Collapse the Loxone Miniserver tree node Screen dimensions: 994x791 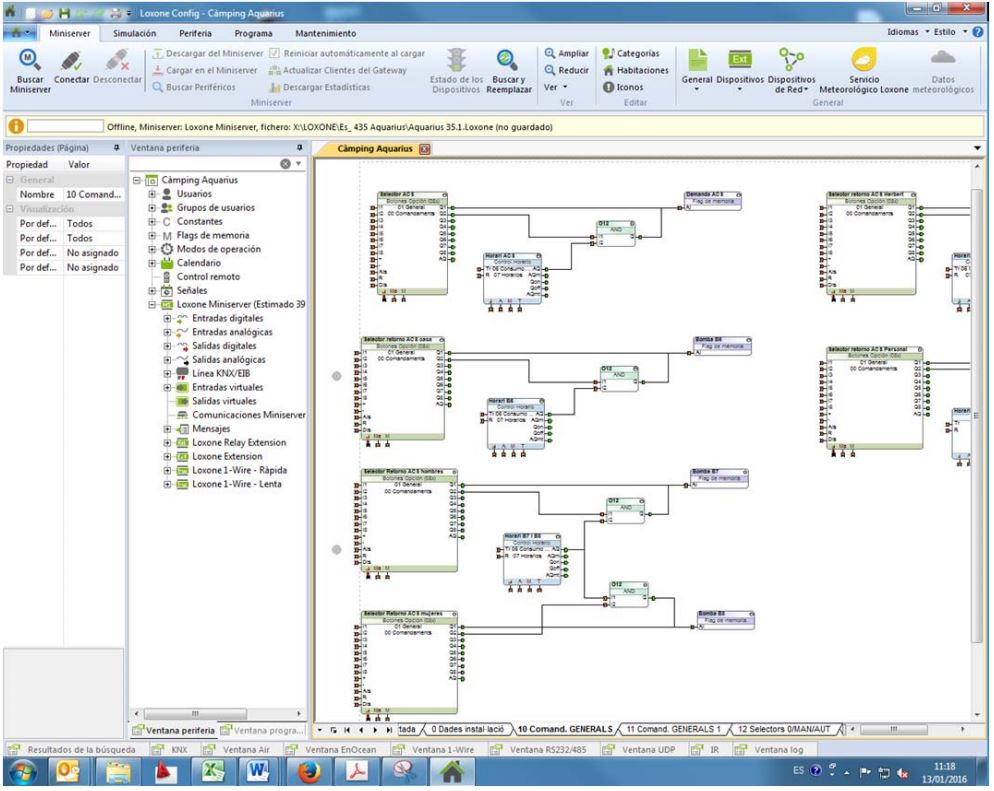click(x=152, y=305)
